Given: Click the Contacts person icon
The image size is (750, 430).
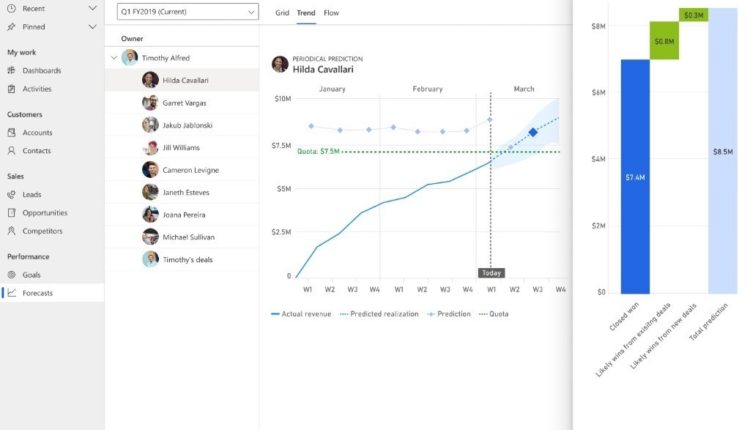Looking at the screenshot, I should point(11,151).
